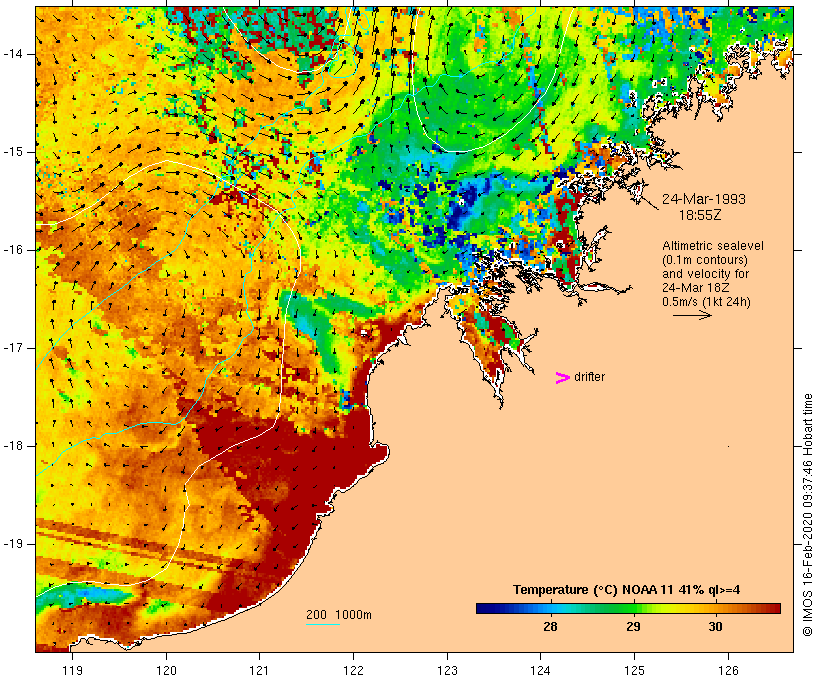Click the 'Altimetric sealevel' annotation line
This screenshot has width=820, height=680.
coord(713,246)
